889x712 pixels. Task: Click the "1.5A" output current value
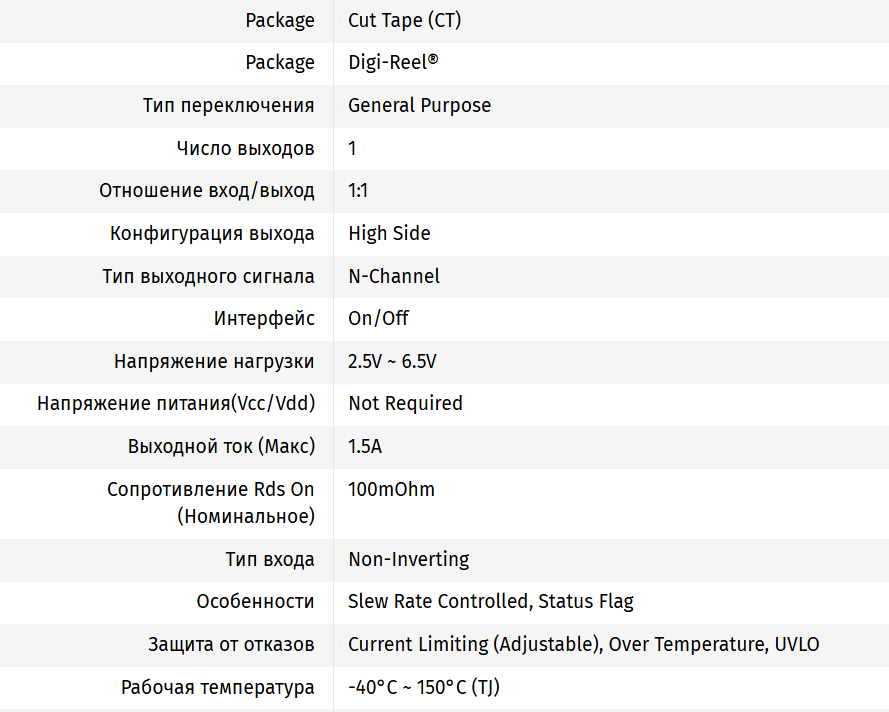coord(365,447)
